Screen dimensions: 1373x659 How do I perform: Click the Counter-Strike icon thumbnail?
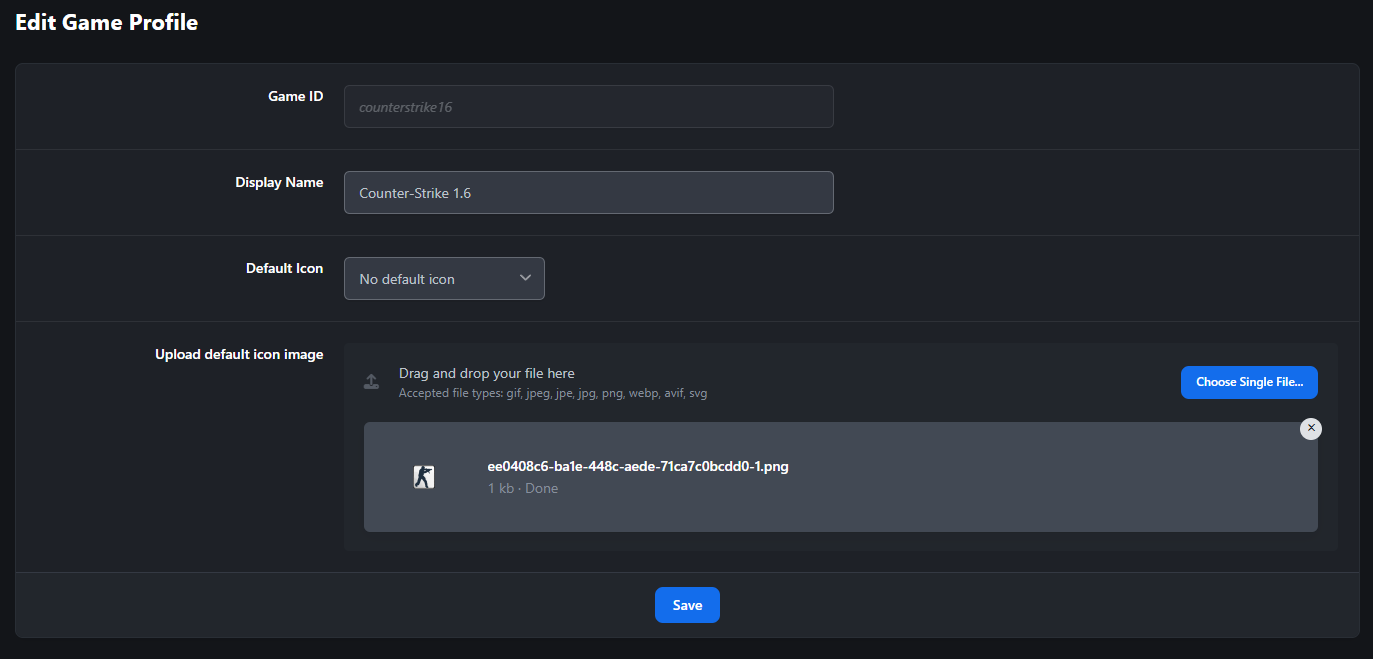(x=424, y=477)
